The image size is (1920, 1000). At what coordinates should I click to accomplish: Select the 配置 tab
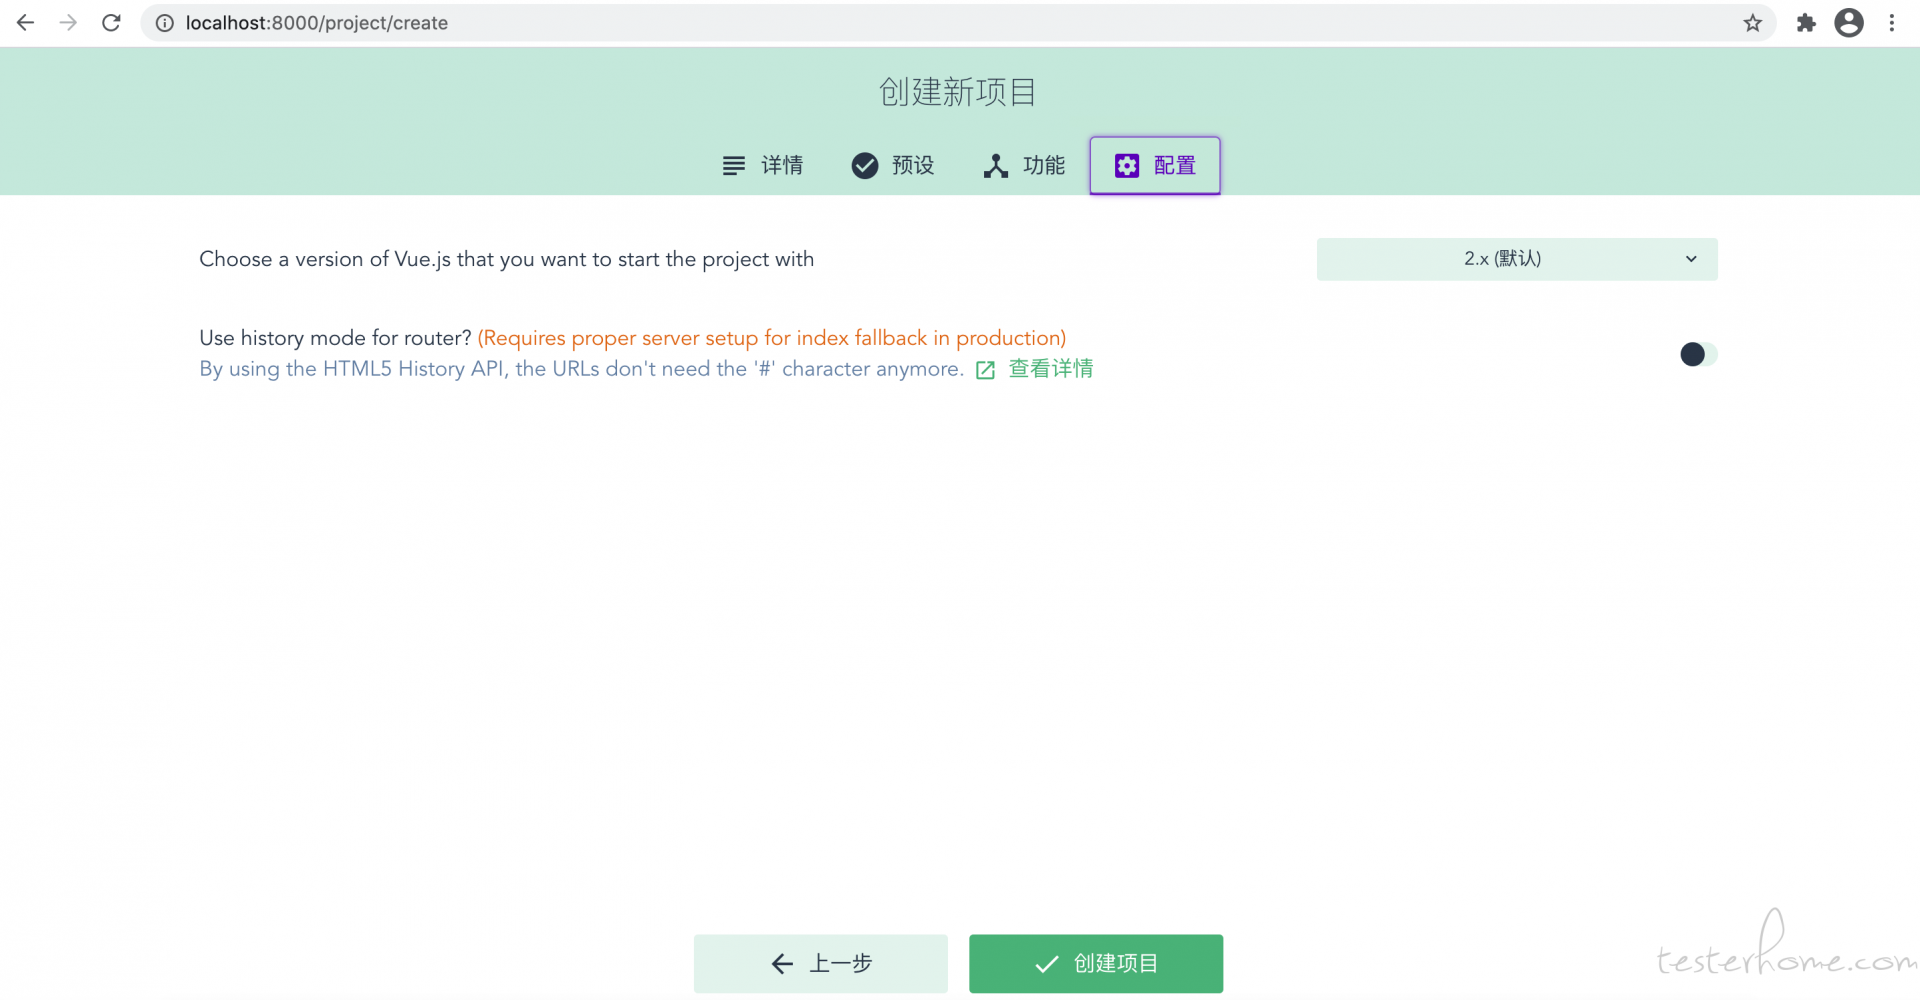tap(1155, 165)
